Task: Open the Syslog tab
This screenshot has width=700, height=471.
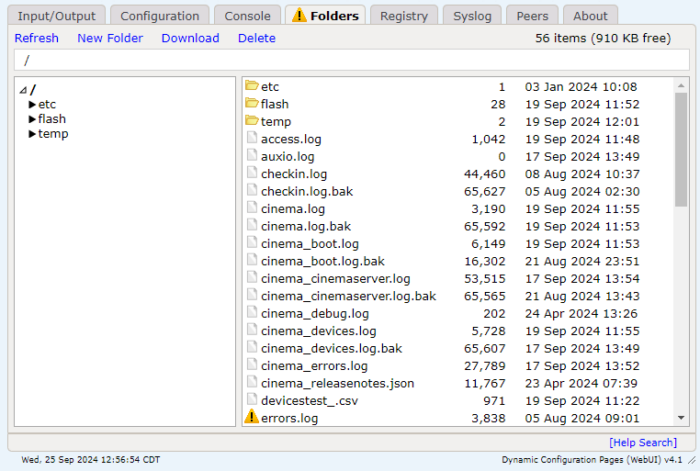Action: point(472,16)
